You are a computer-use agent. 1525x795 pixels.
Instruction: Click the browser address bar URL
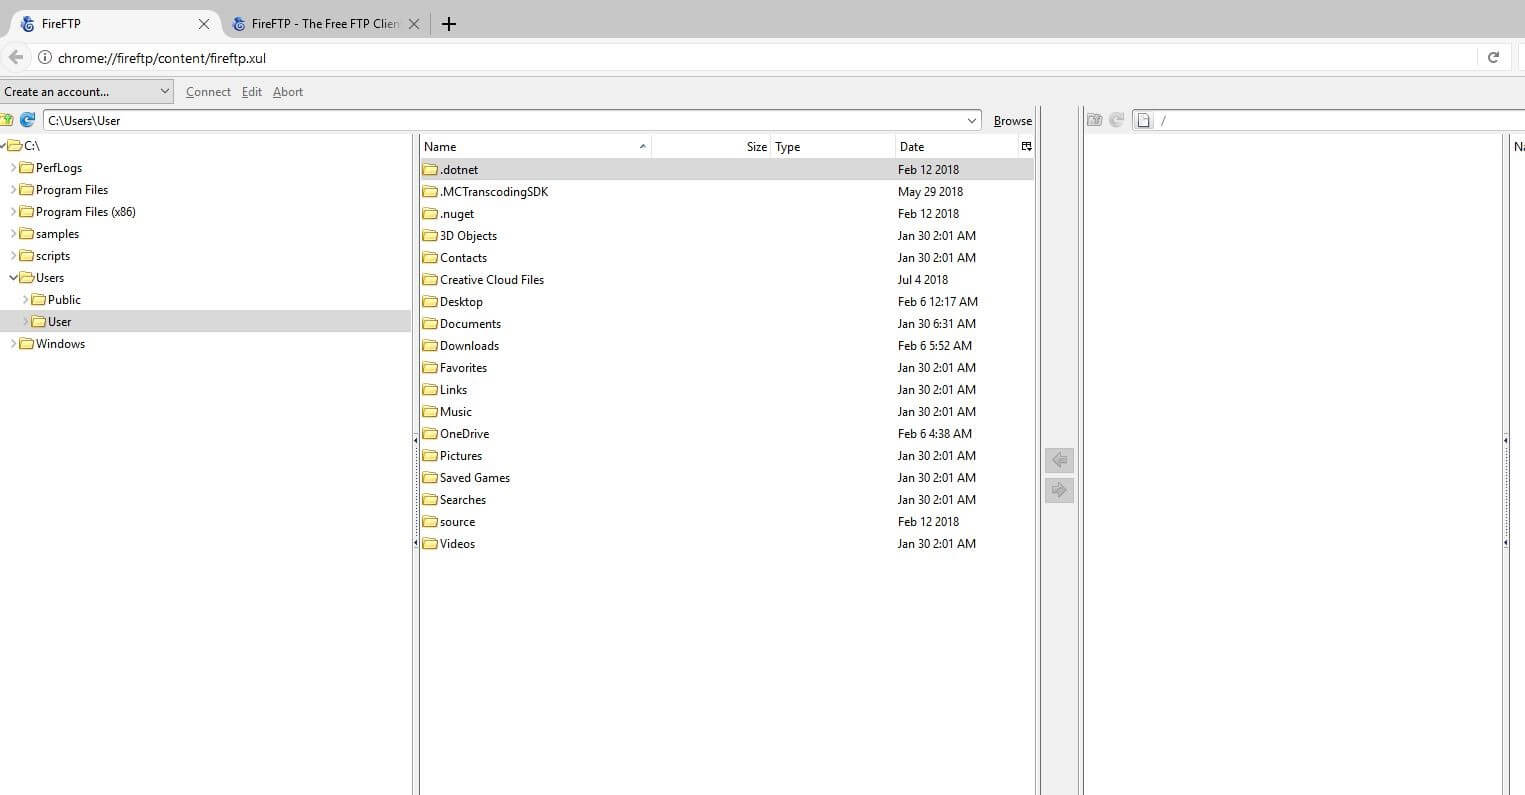162,58
